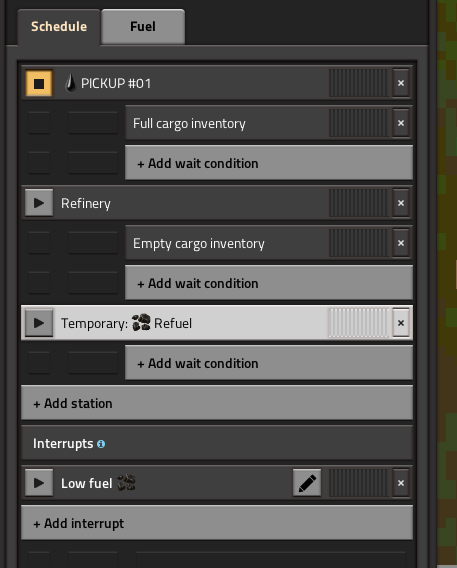Select the Schedule tab

click(x=59, y=26)
